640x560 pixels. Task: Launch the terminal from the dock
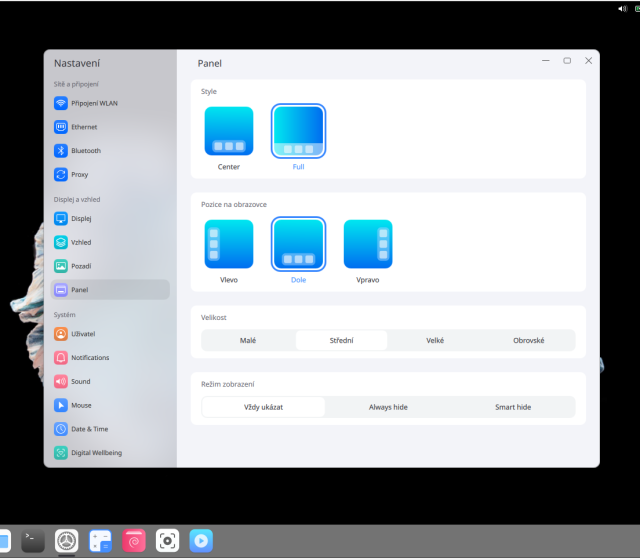(x=33, y=541)
